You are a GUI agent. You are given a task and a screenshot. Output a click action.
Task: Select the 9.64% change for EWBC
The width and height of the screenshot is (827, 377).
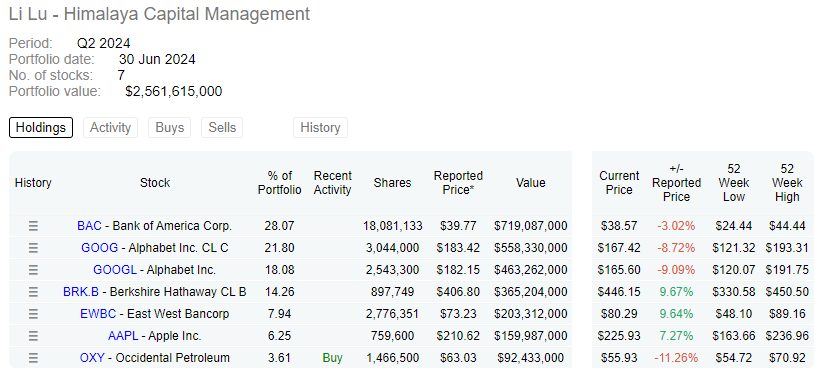click(676, 314)
